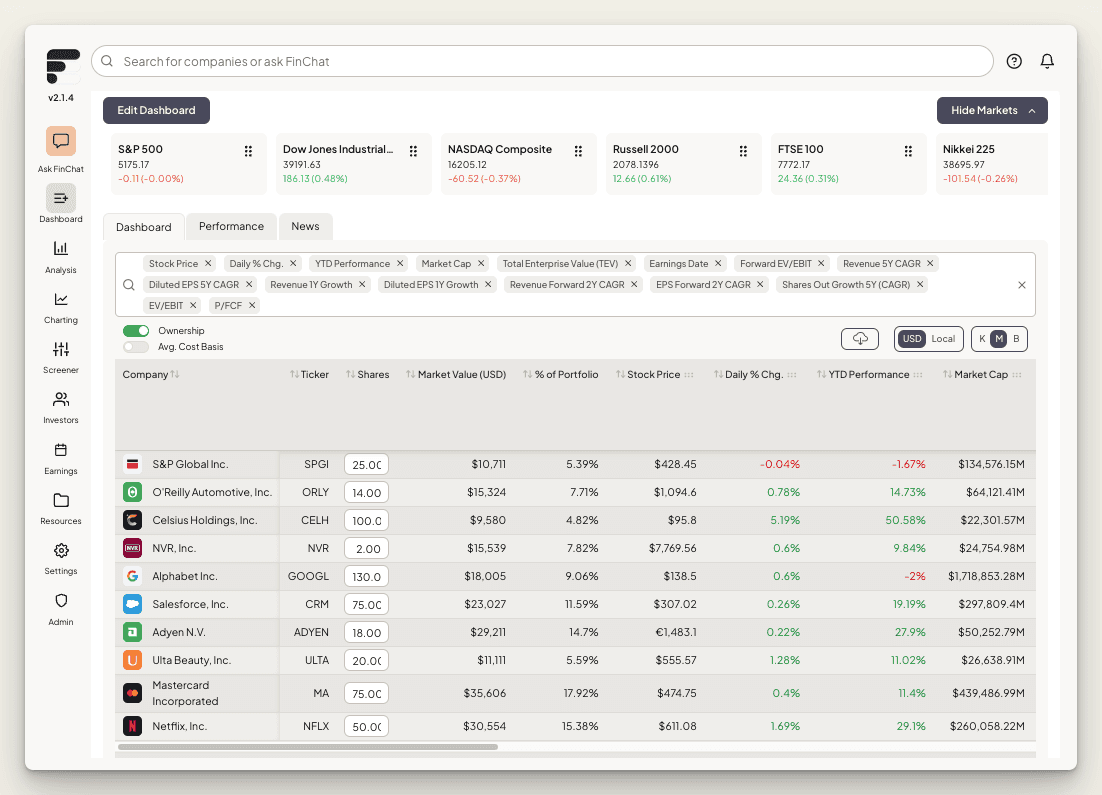Click the horizontal table scrollbar
The image size is (1102, 795).
click(308, 746)
